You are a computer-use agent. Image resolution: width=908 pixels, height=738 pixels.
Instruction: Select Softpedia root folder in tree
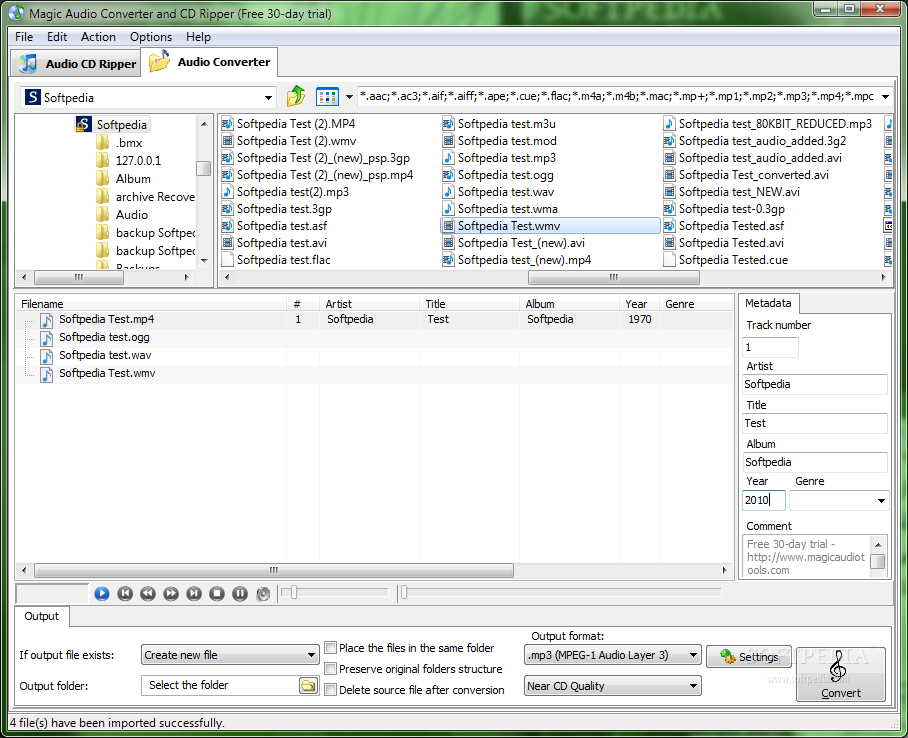pos(112,125)
